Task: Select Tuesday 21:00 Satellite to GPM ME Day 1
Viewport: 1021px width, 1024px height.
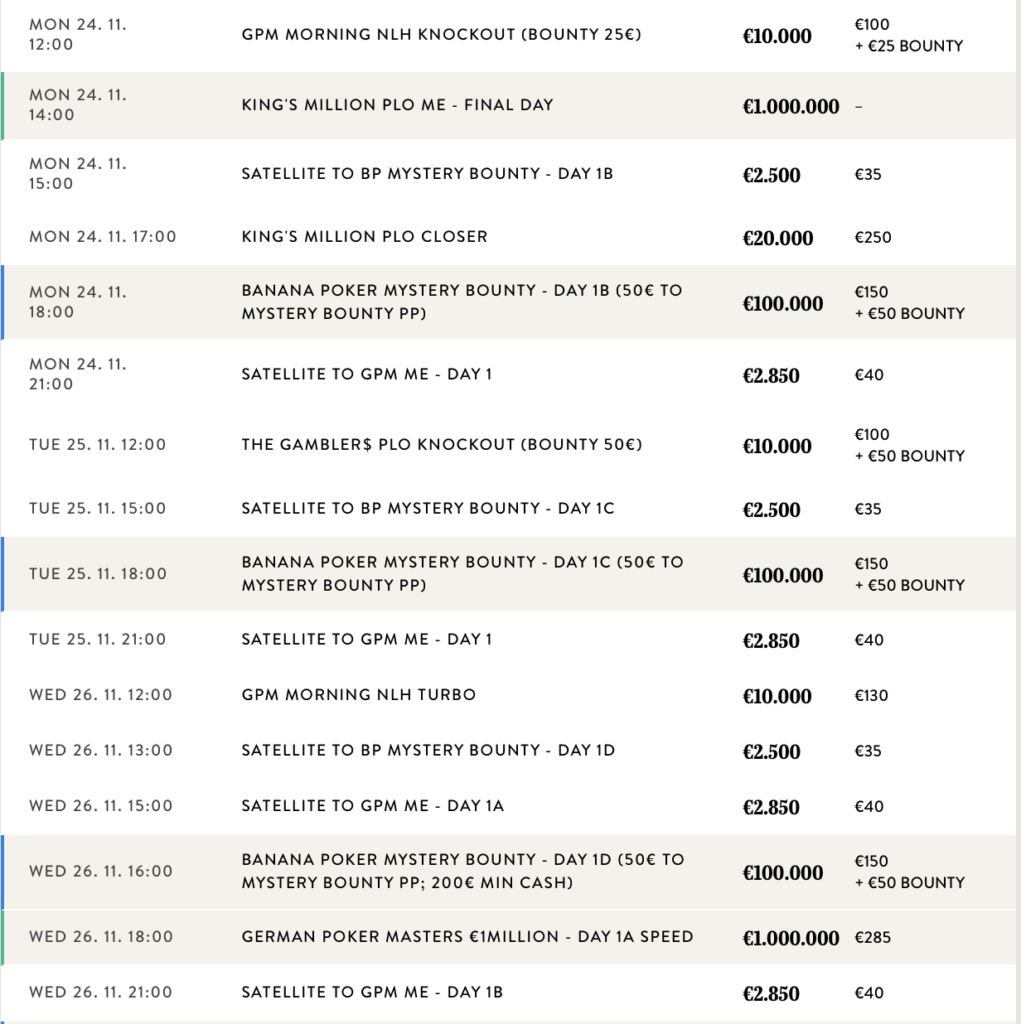Action: click(366, 640)
